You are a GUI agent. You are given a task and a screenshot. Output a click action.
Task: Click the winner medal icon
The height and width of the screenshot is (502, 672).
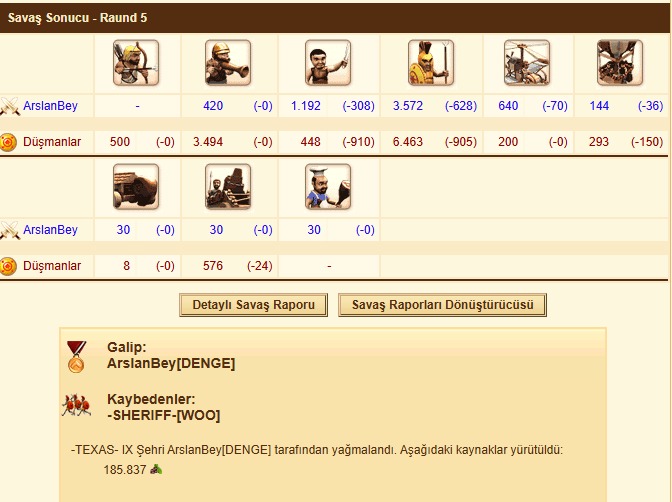tap(76, 357)
